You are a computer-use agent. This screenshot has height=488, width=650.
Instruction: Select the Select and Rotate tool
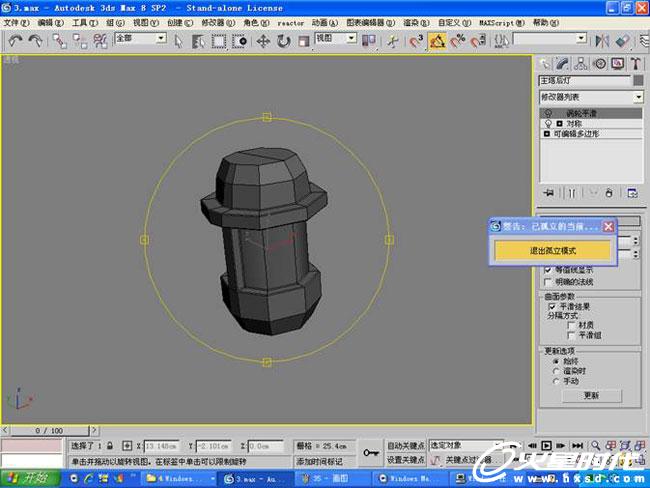click(x=284, y=41)
